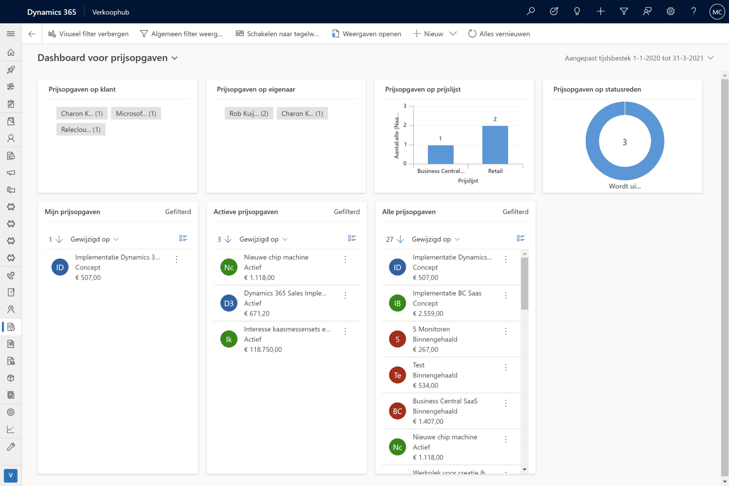Filter by Releclou... (1) customer tag
Viewport: 729px width, 486px height.
[x=81, y=130]
